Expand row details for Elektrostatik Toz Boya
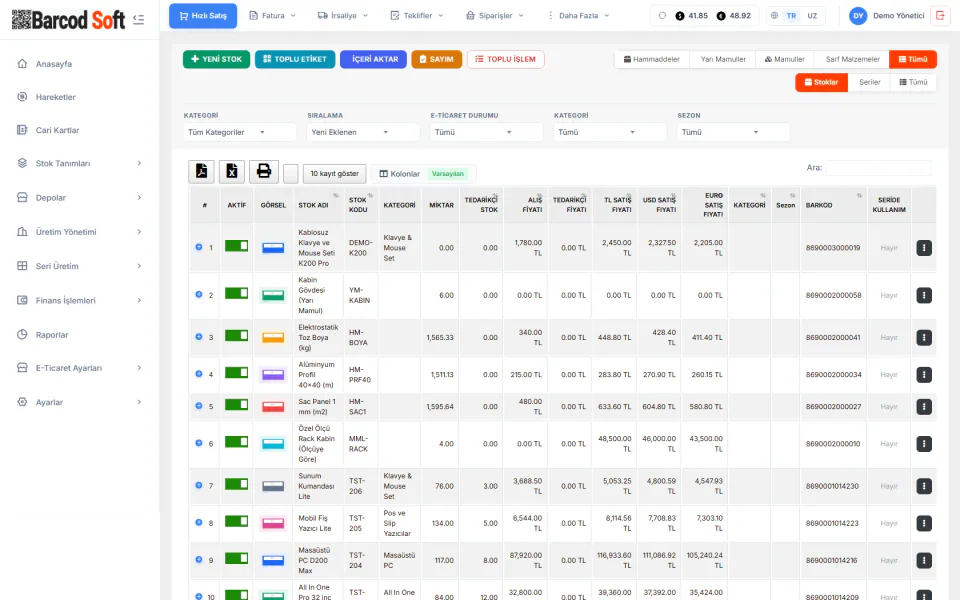Viewport: 960px width, 600px height. coord(199,337)
